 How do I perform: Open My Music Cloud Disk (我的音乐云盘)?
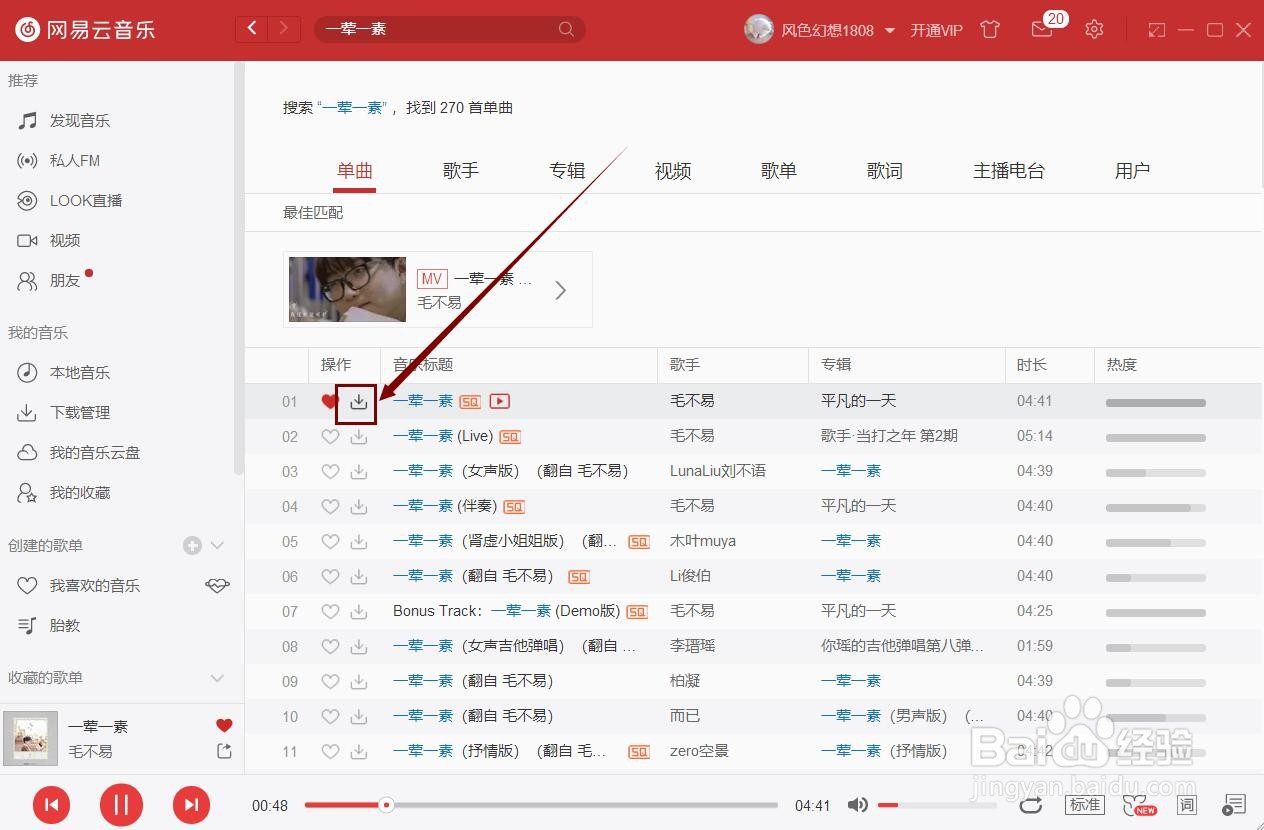tap(95, 453)
